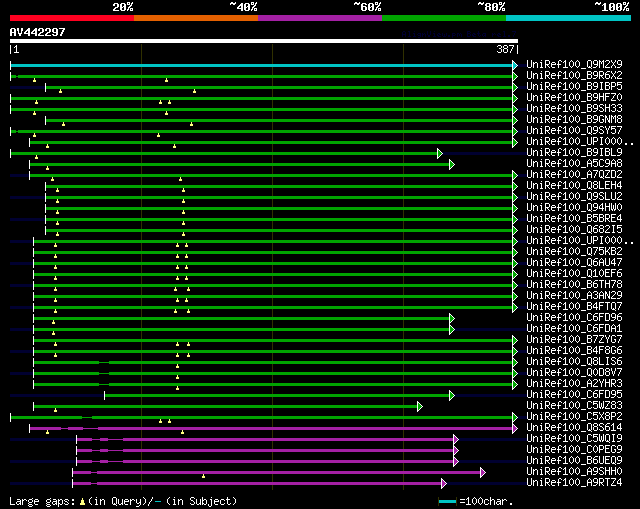
Task: Click the 387 query end position label
Action: [505, 49]
